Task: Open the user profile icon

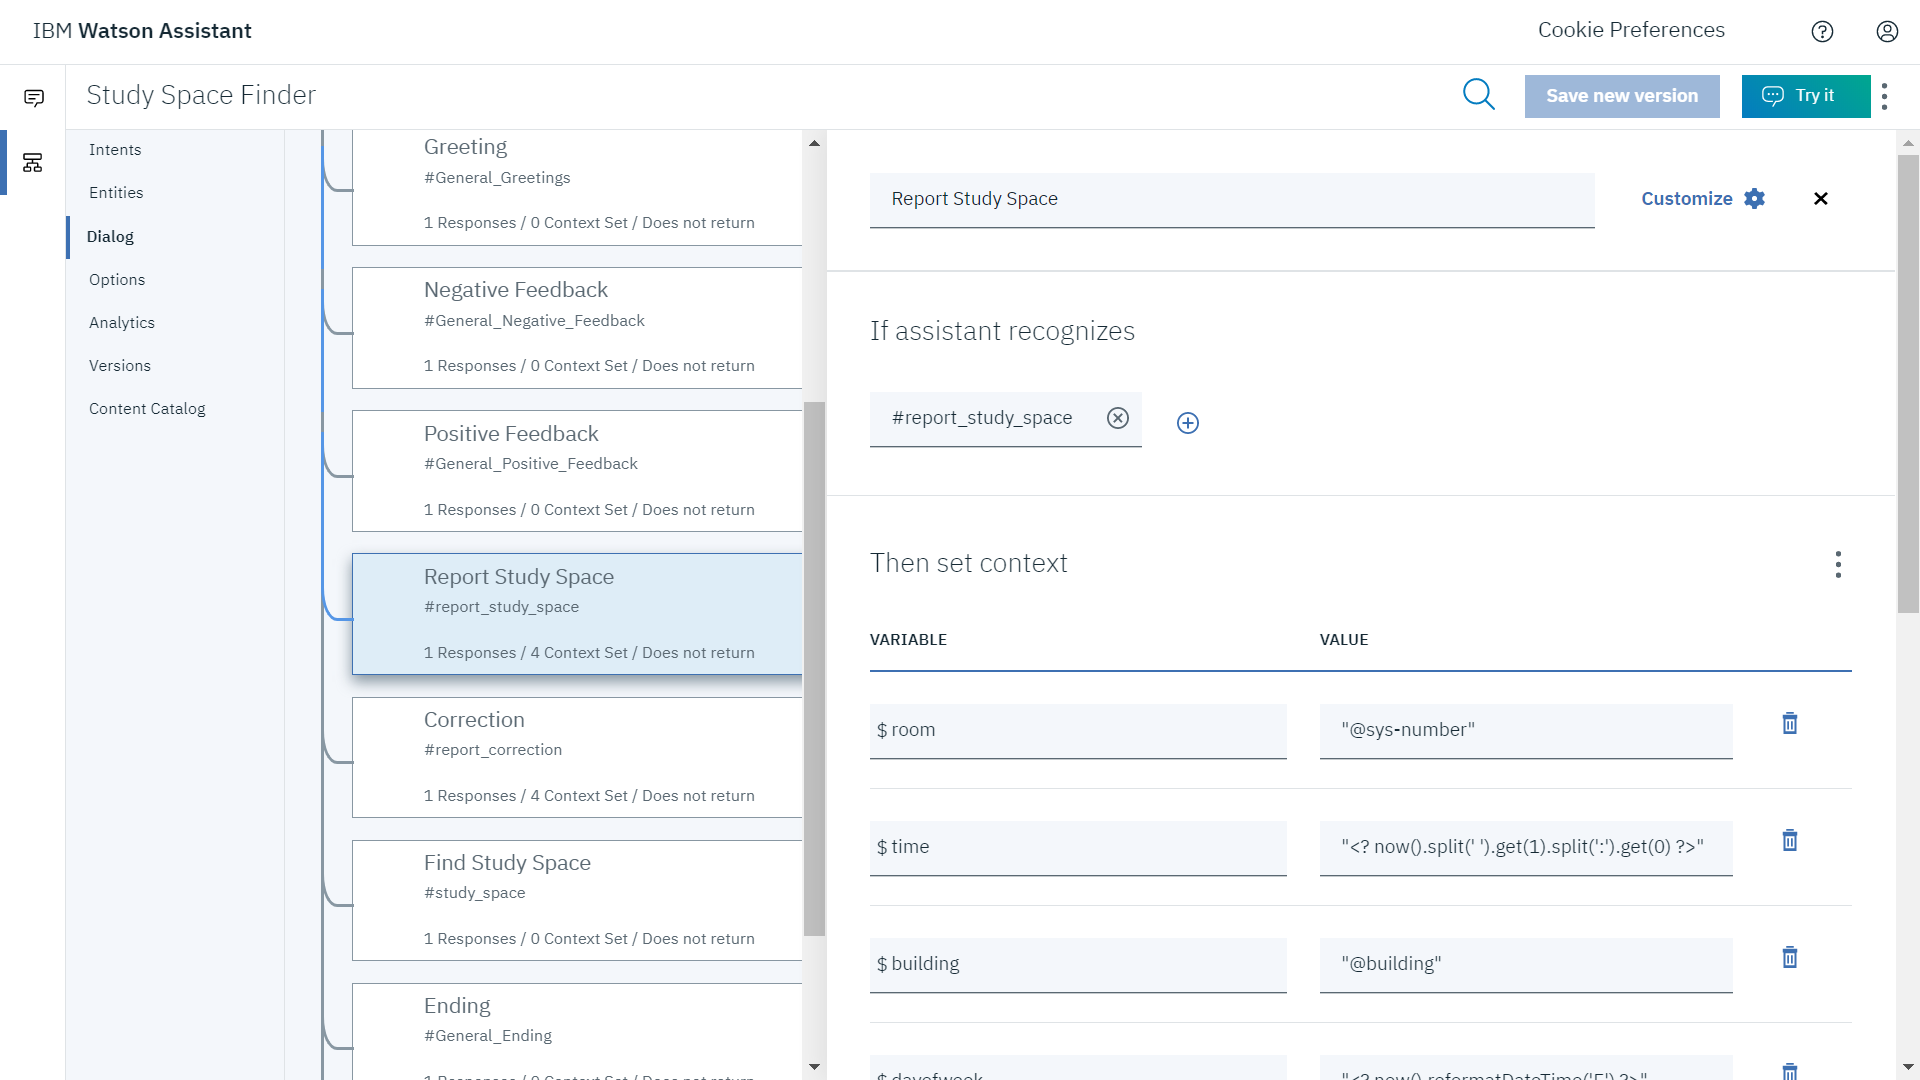Action: pyautogui.click(x=1886, y=31)
